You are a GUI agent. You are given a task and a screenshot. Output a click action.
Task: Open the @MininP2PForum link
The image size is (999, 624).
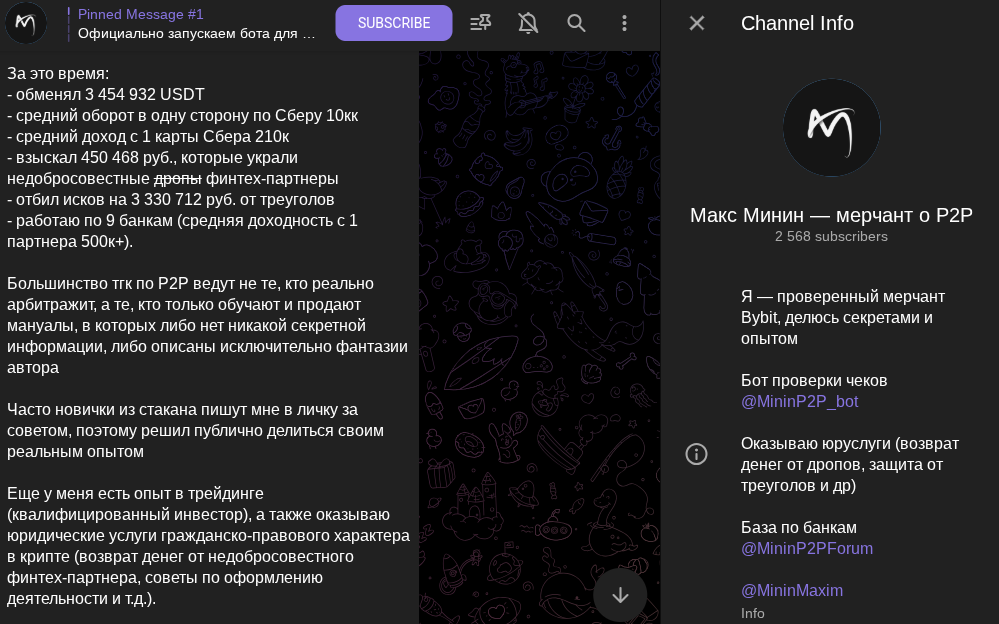coord(807,549)
